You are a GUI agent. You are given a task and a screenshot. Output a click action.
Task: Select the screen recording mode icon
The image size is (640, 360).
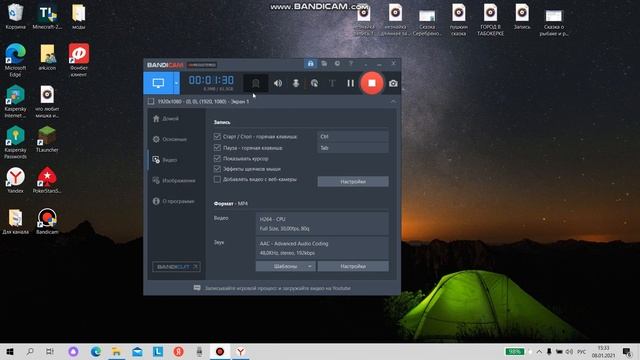pos(158,83)
